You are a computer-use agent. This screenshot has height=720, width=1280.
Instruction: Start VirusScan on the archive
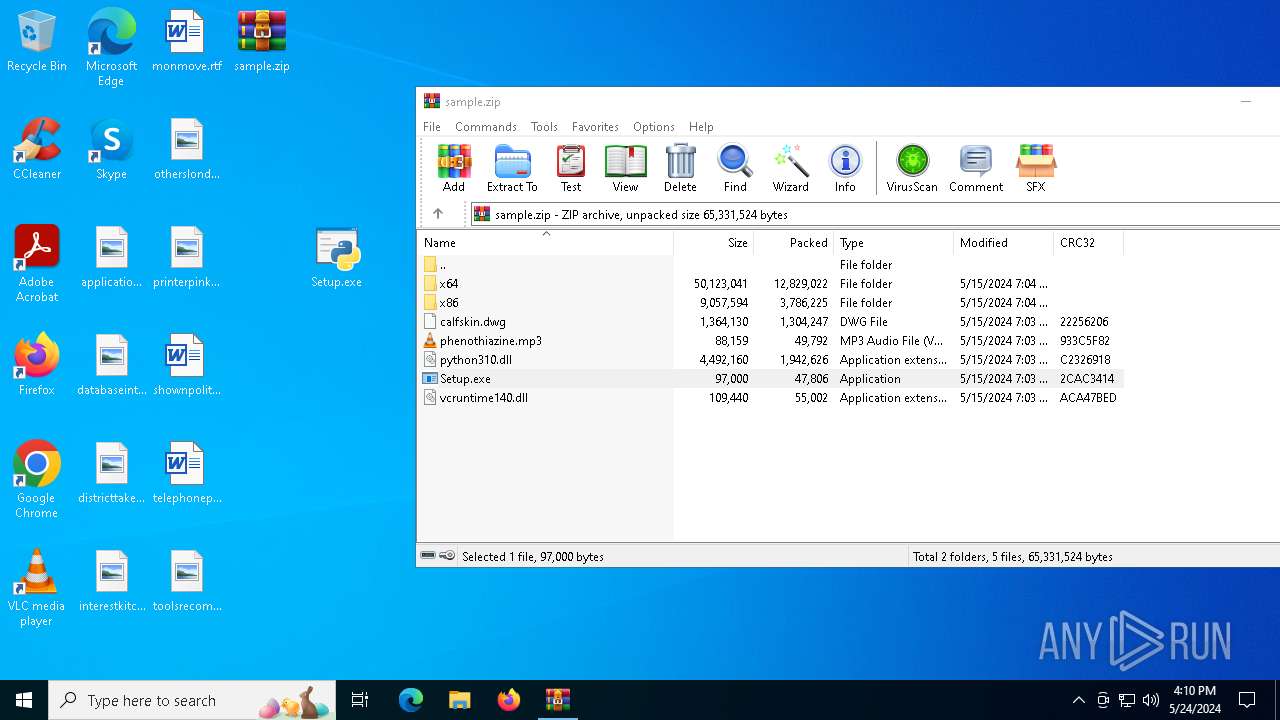click(x=912, y=168)
